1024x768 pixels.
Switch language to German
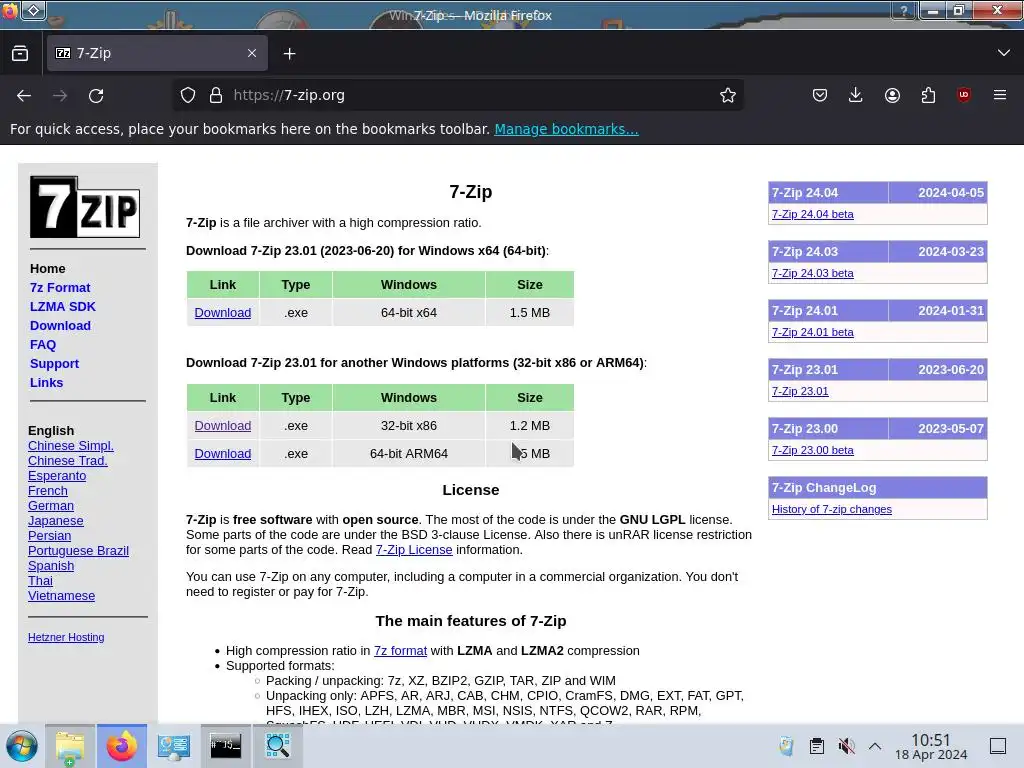[51, 505]
